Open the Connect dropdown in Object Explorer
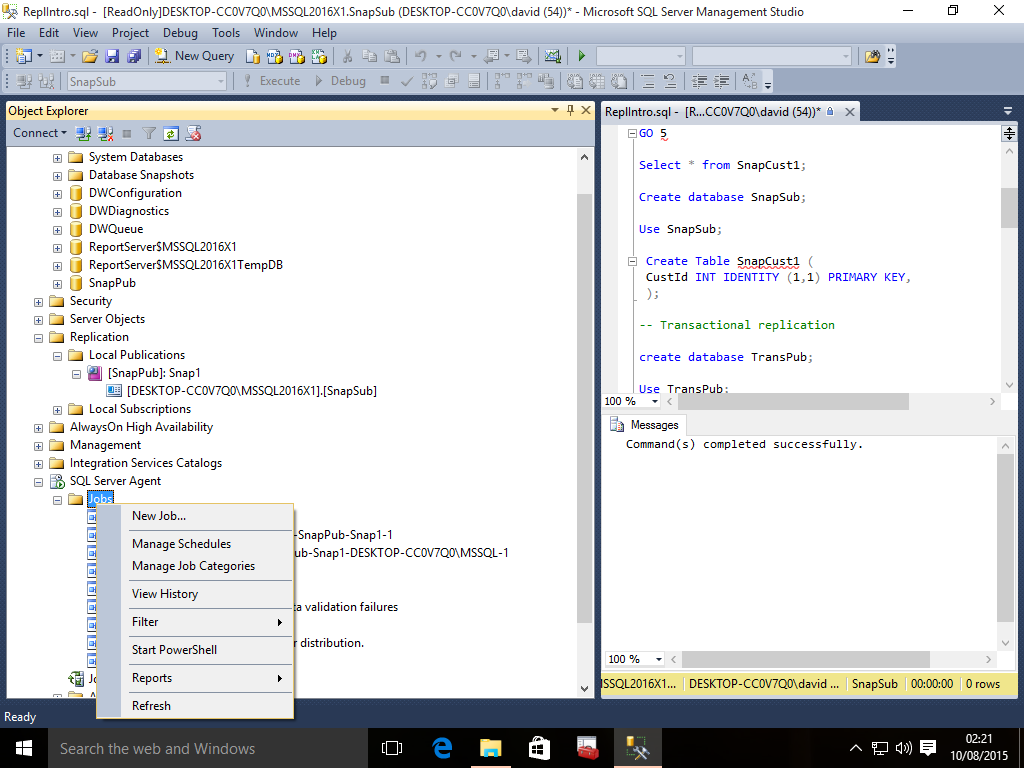1024x768 pixels. (x=40, y=133)
